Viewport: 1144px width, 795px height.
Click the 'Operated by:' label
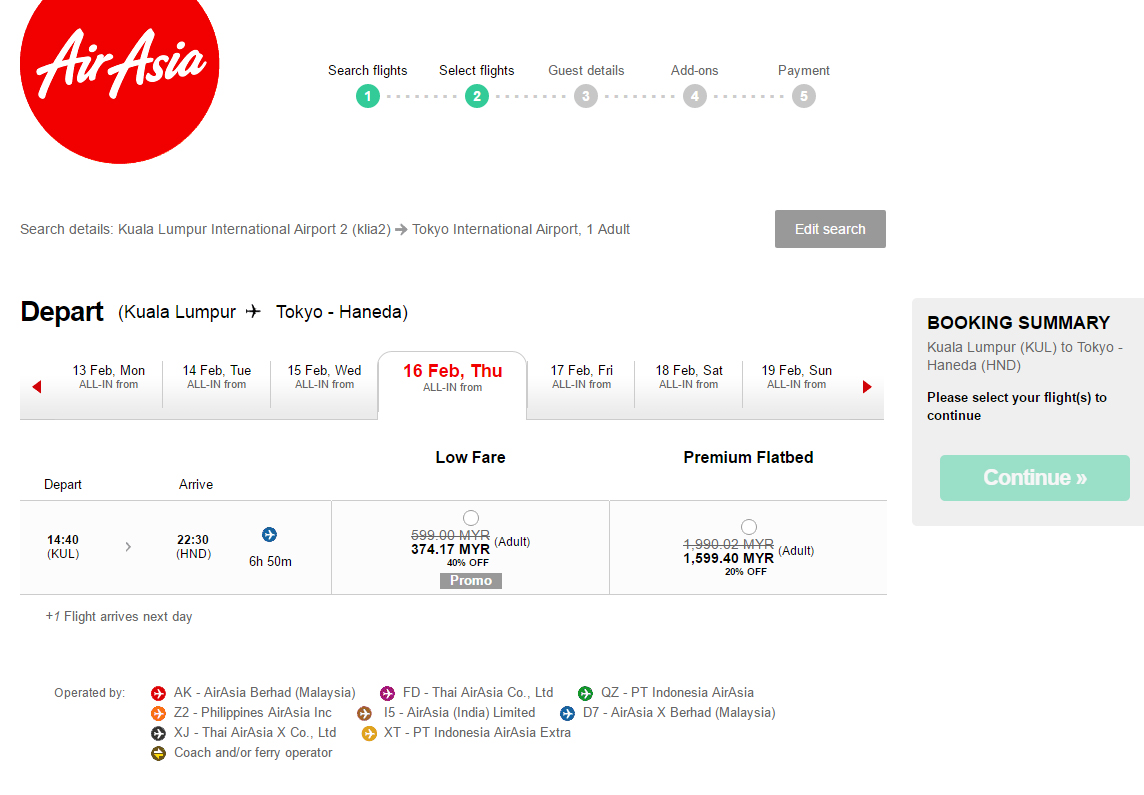click(89, 693)
